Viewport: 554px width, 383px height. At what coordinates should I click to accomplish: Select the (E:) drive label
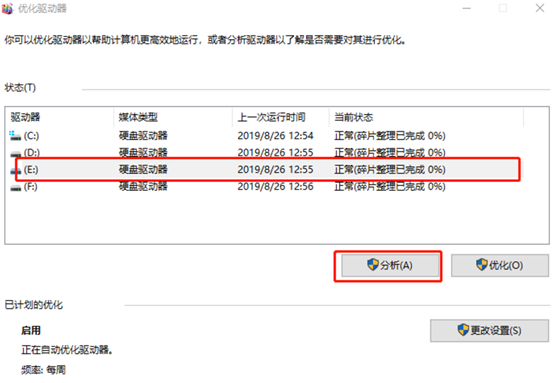coord(31,170)
